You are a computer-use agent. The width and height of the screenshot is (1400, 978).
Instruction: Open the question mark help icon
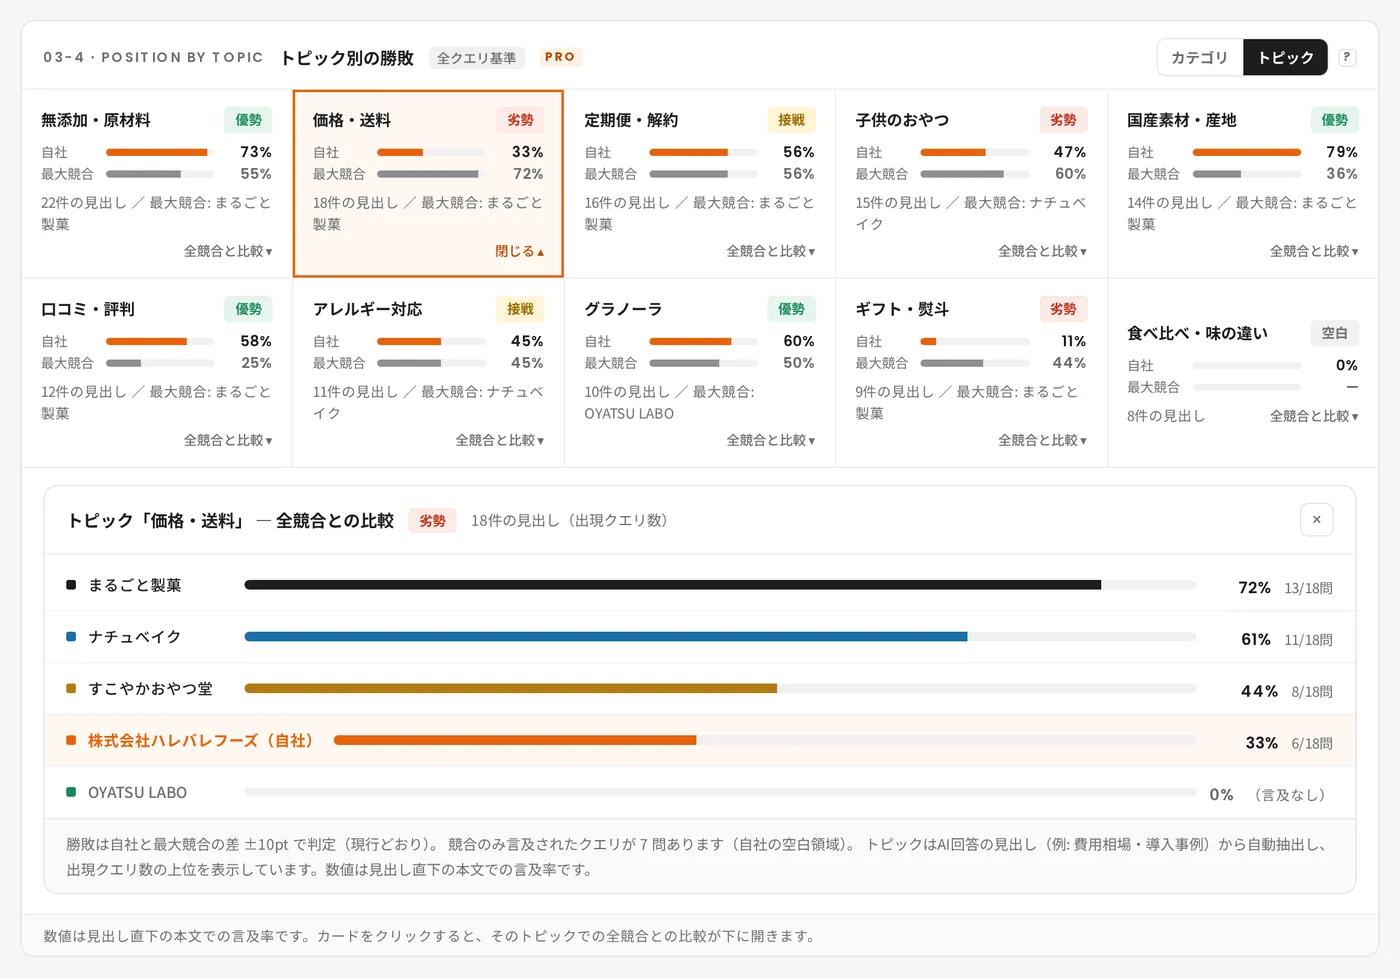click(1347, 57)
